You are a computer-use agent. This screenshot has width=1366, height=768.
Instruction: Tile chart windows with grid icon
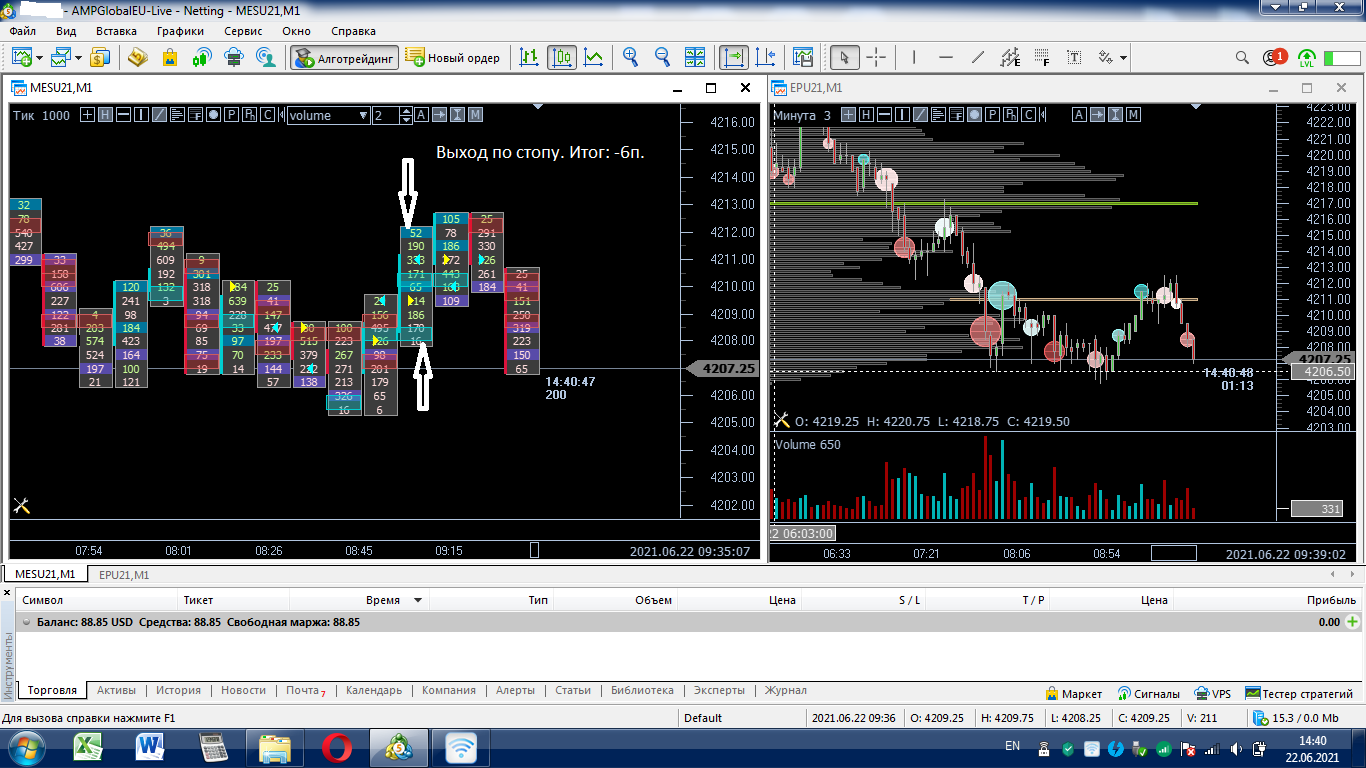(695, 57)
